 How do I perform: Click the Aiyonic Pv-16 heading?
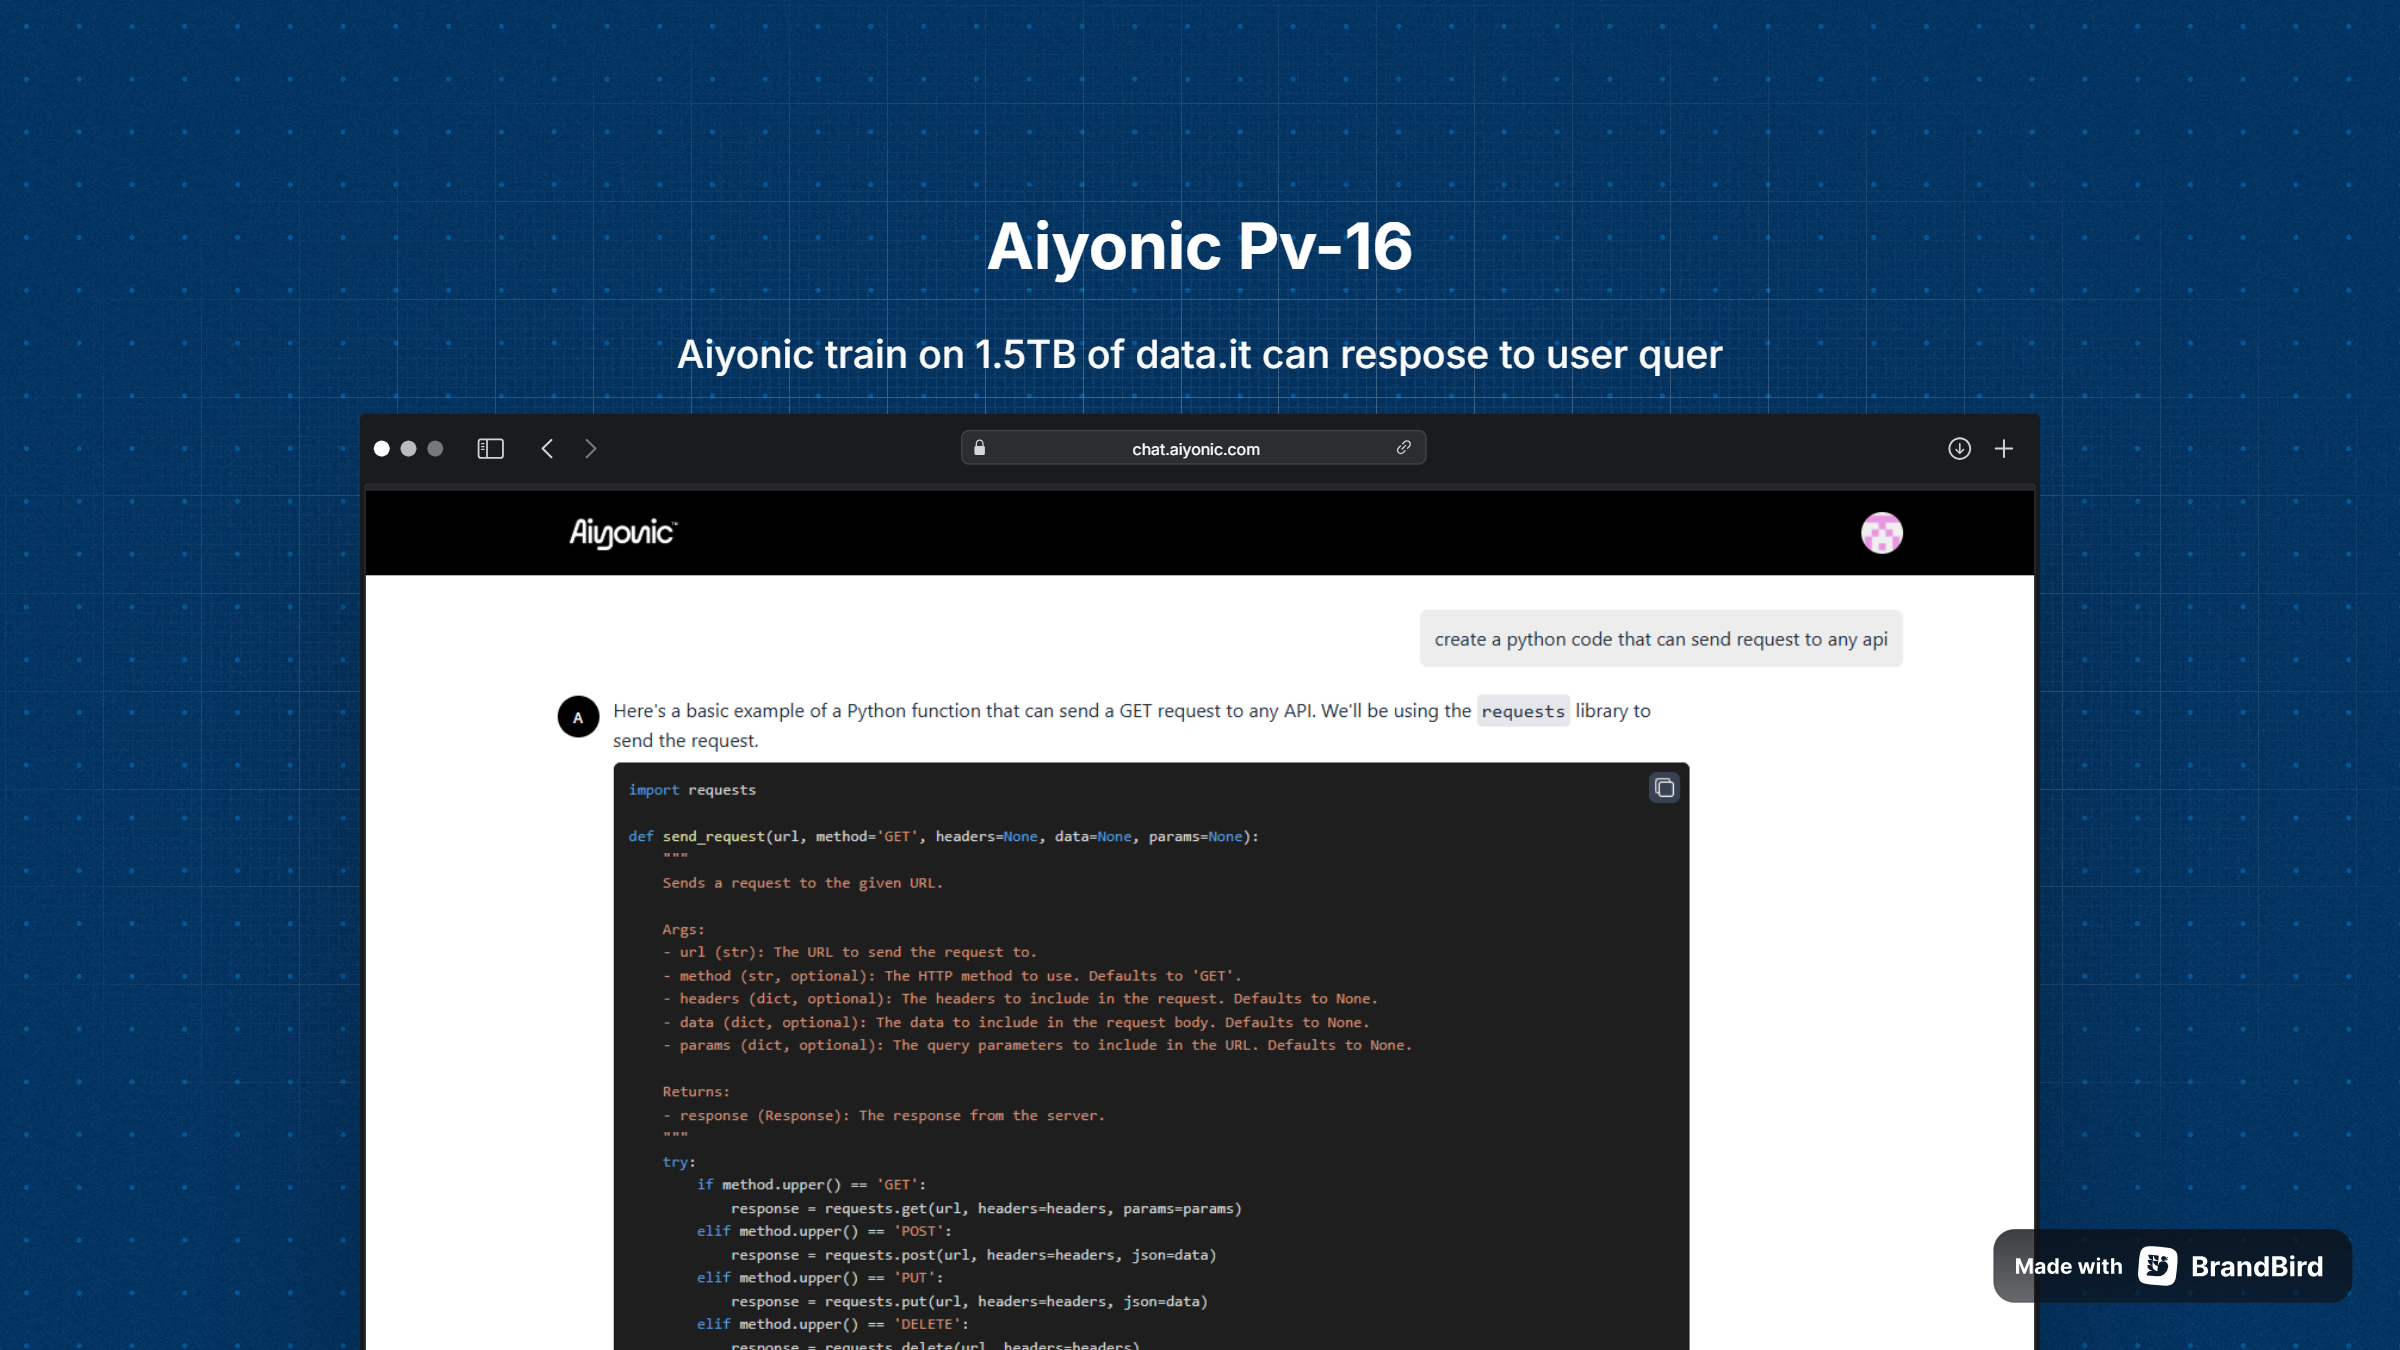click(1199, 246)
